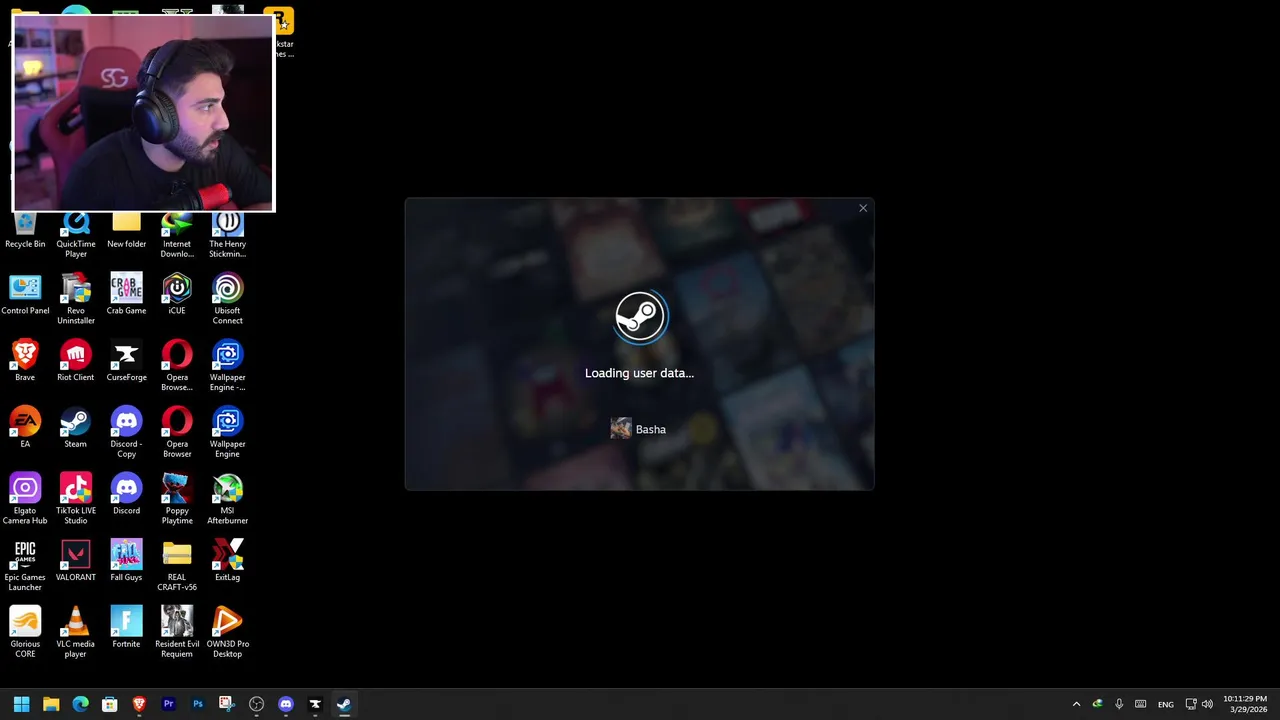
Task: Open Ubisoft Connect desktop shortcut
Action: pyautogui.click(x=227, y=299)
